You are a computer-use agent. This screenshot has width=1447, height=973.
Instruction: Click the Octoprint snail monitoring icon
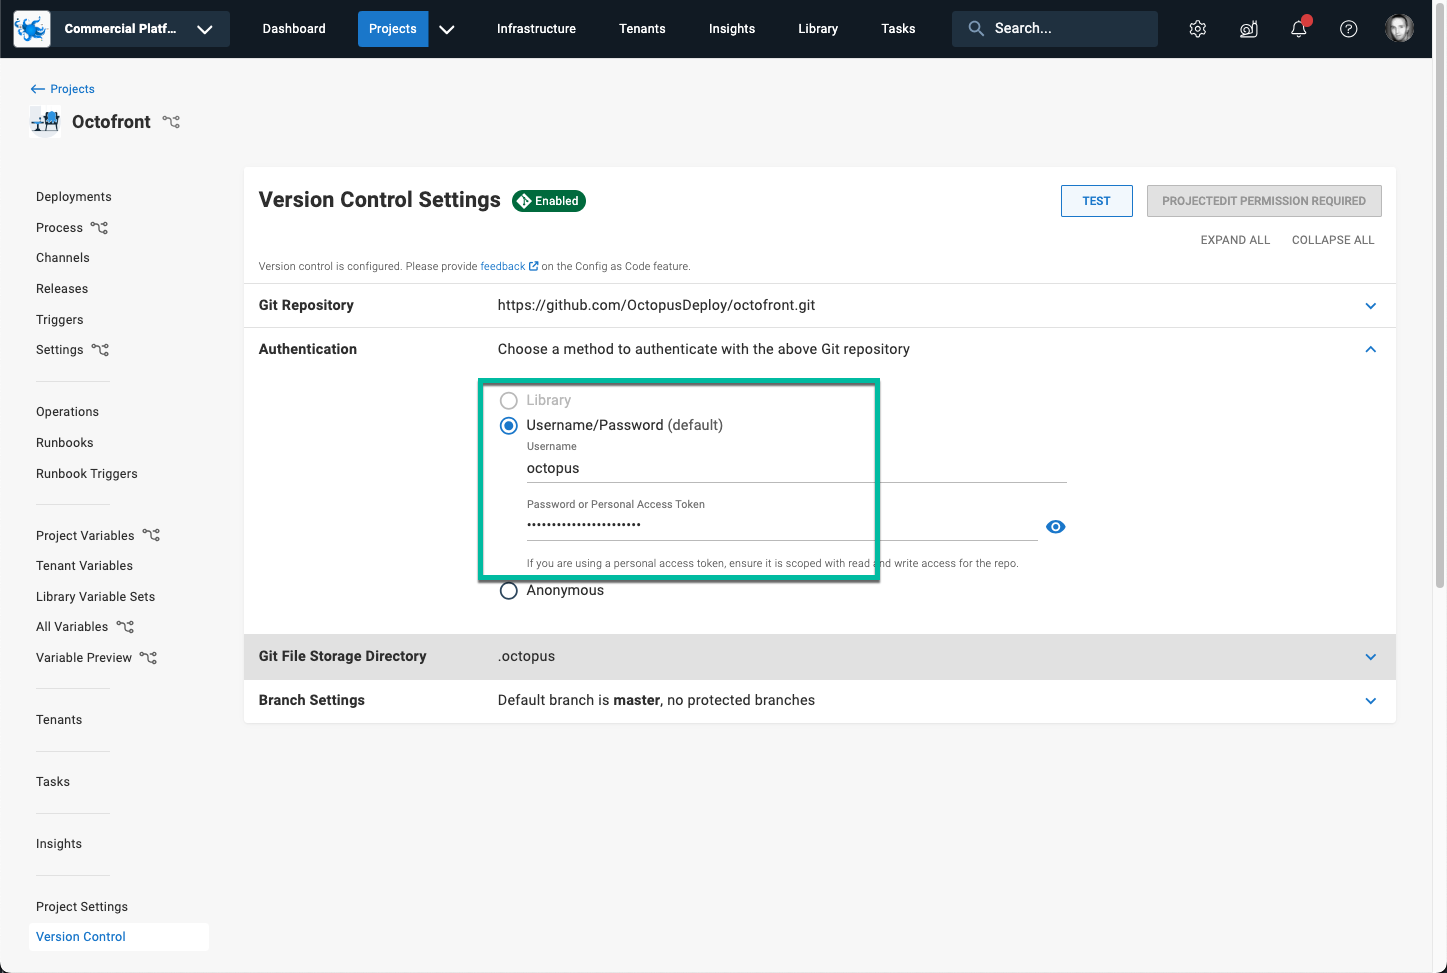pos(1248,28)
